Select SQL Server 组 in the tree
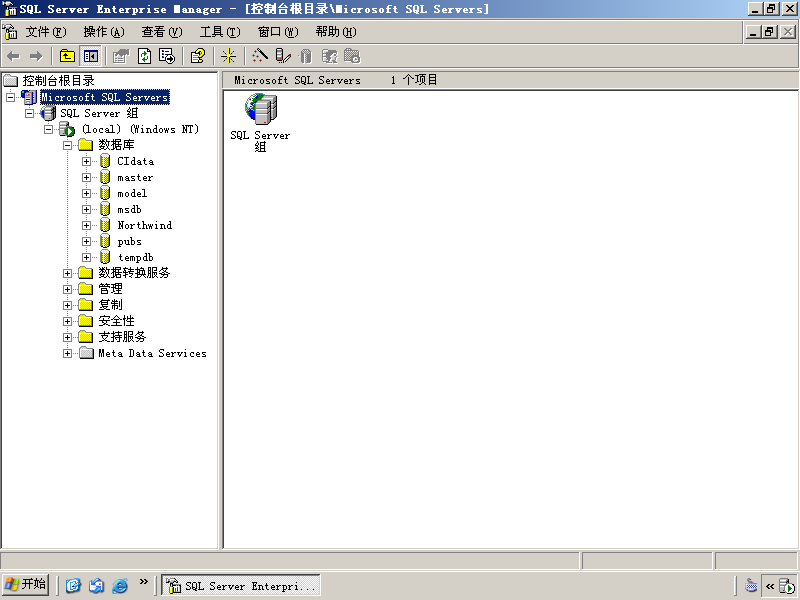 (x=99, y=113)
